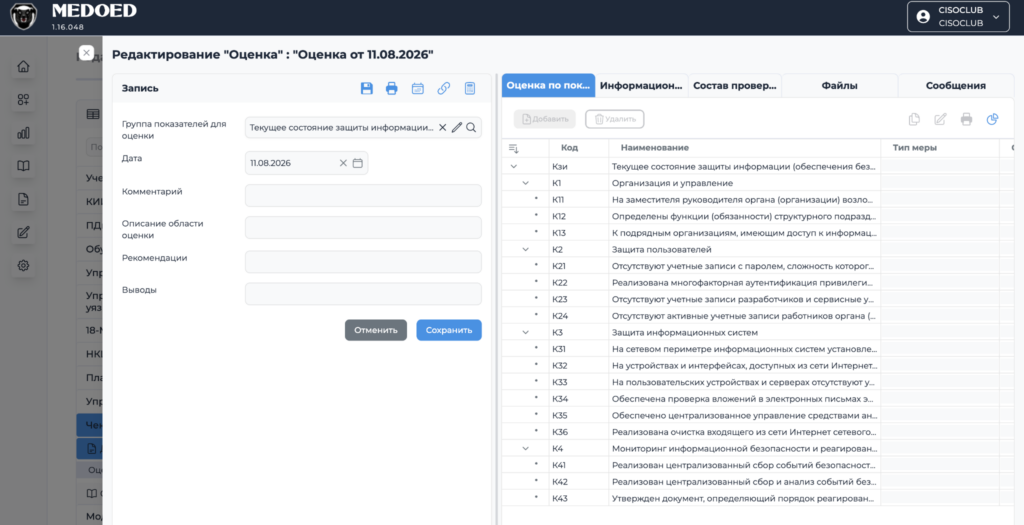1024x525 pixels.
Task: Select row К35 Обеспечено централизованное управление
Action: [x=758, y=415]
